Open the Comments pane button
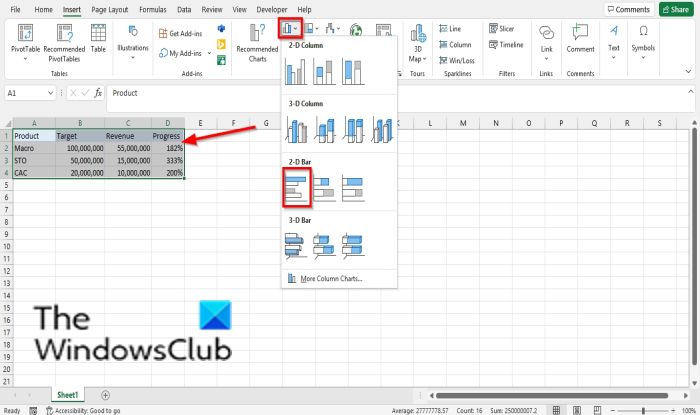 pyautogui.click(x=629, y=9)
